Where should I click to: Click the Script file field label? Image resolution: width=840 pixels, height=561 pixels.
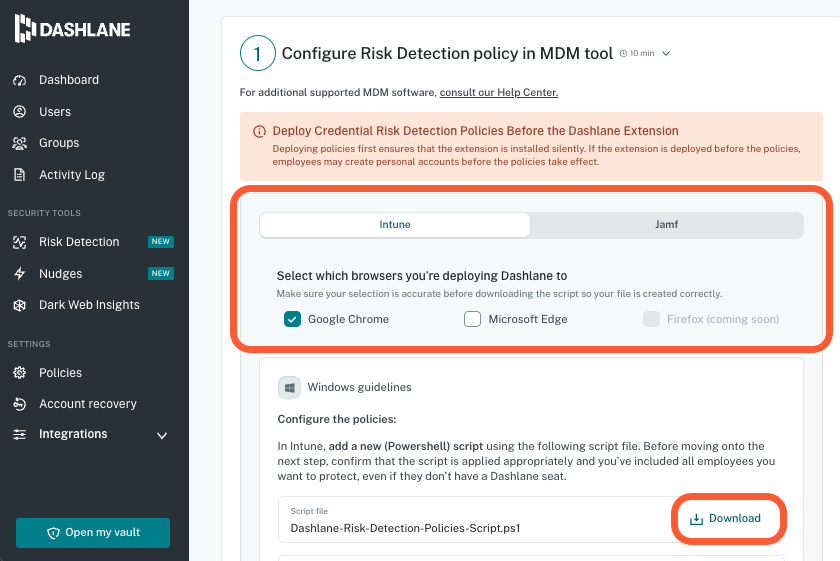[x=309, y=511]
